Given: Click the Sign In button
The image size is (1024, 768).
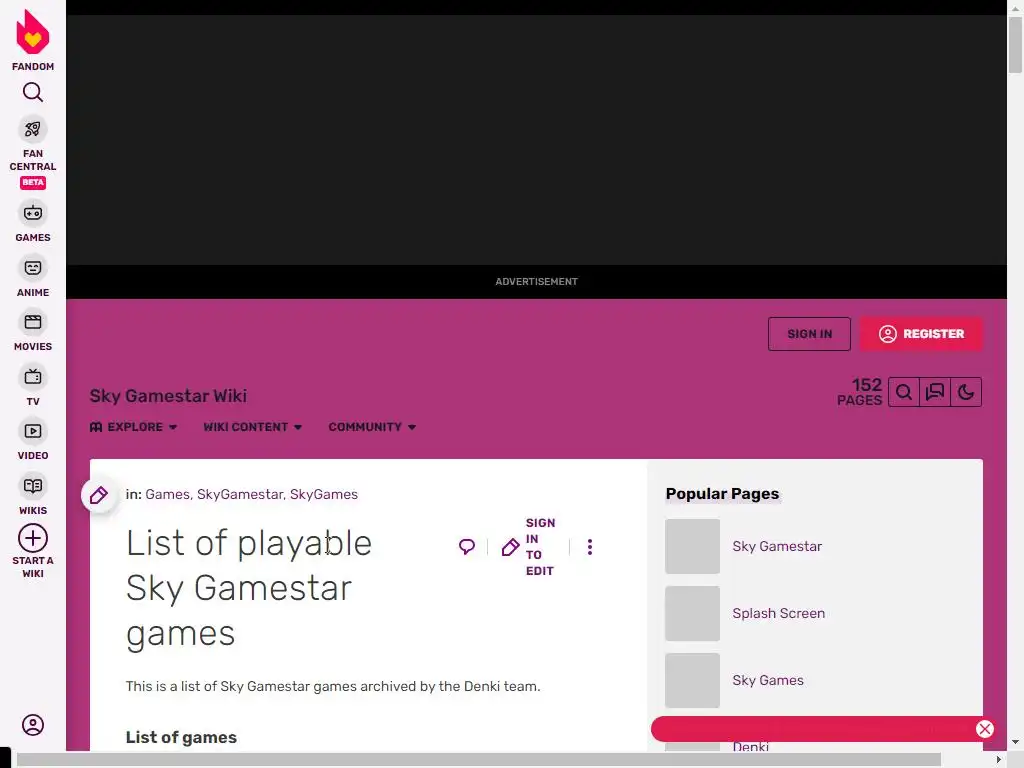Looking at the screenshot, I should point(809,334).
